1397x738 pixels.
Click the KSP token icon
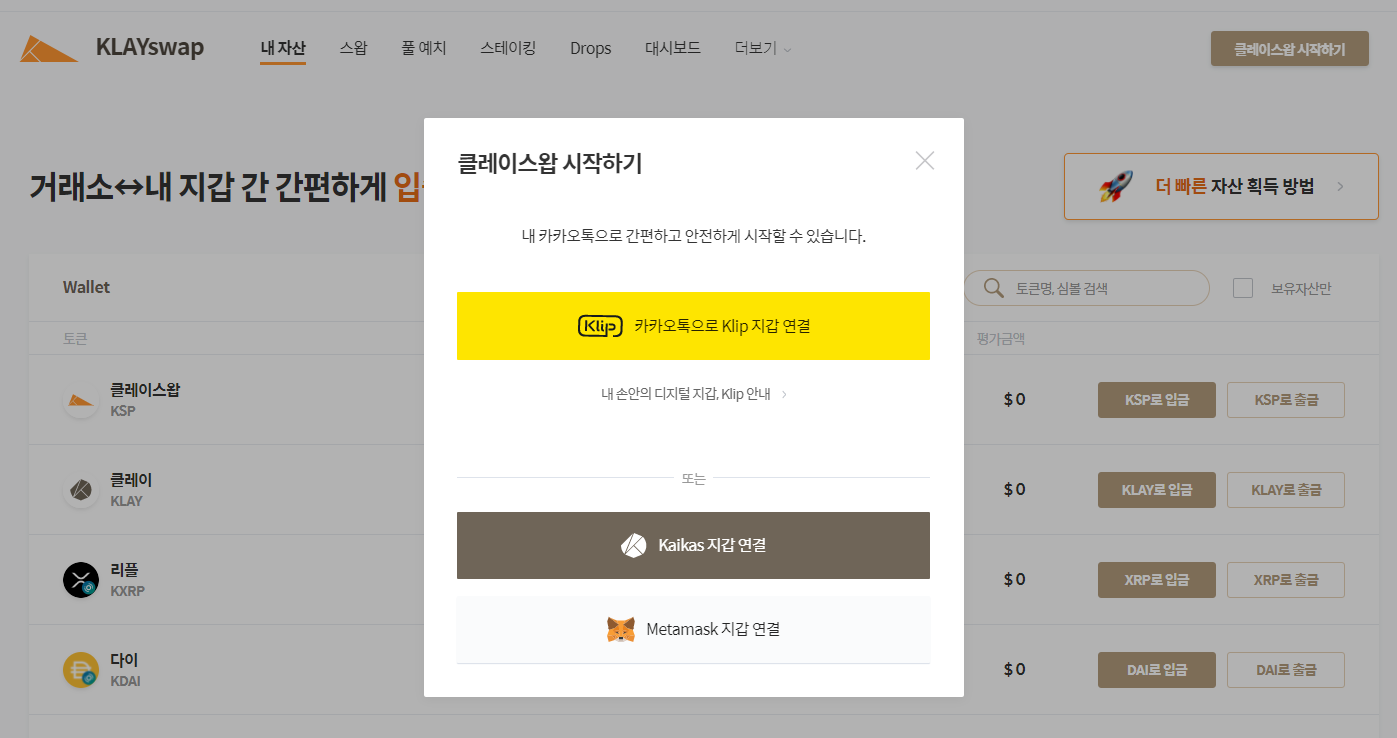pyautogui.click(x=81, y=400)
